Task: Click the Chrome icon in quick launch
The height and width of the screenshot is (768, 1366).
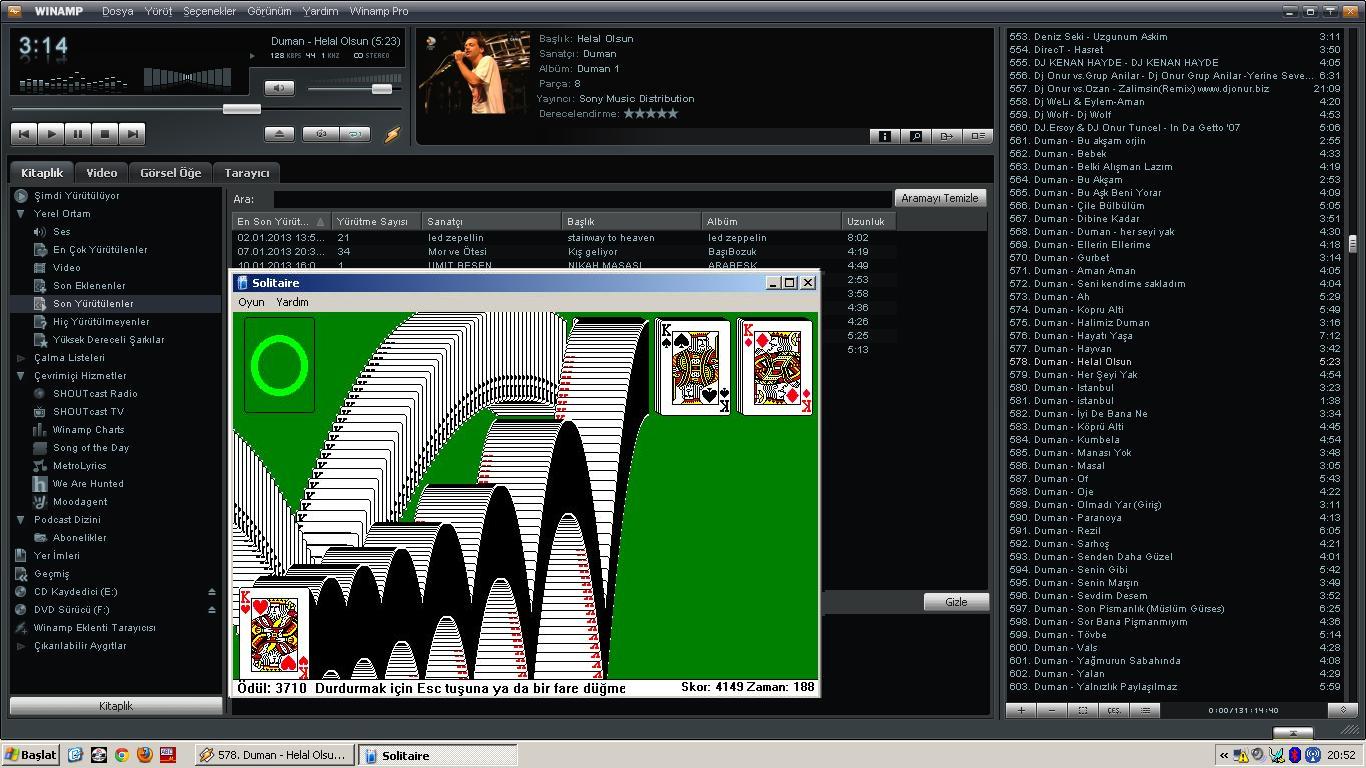Action: tap(121, 755)
